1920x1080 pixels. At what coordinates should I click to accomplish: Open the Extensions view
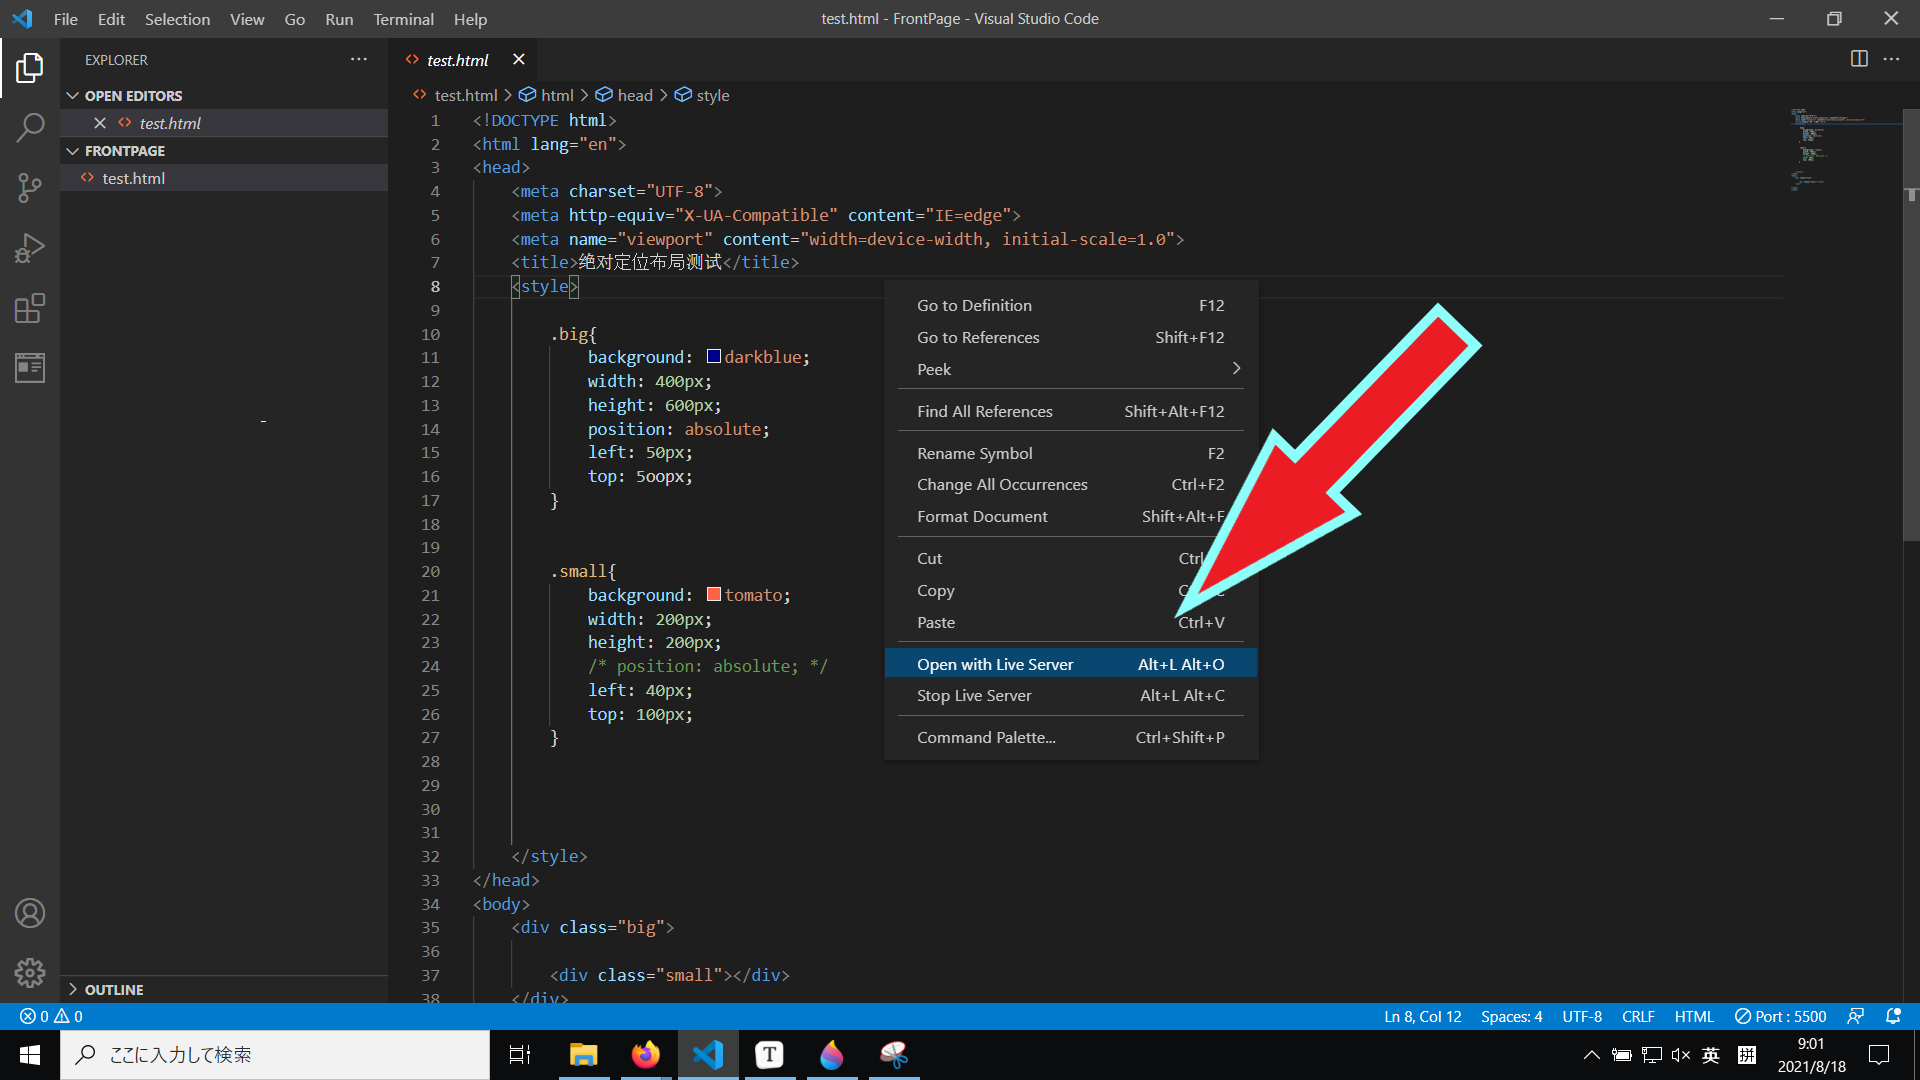pos(30,308)
